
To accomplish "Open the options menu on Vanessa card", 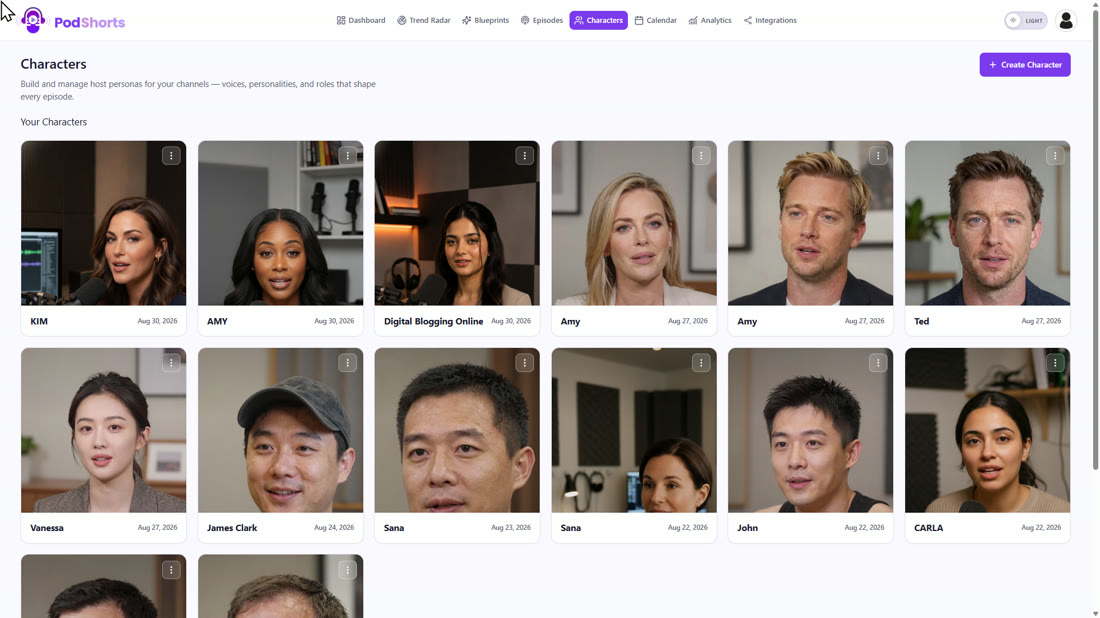I will [x=171, y=363].
